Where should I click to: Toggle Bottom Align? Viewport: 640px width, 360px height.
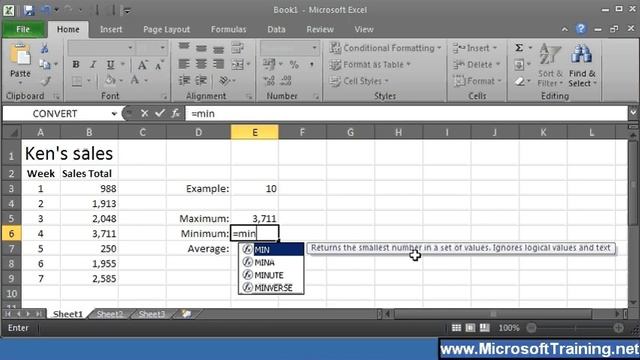[x=218, y=48]
